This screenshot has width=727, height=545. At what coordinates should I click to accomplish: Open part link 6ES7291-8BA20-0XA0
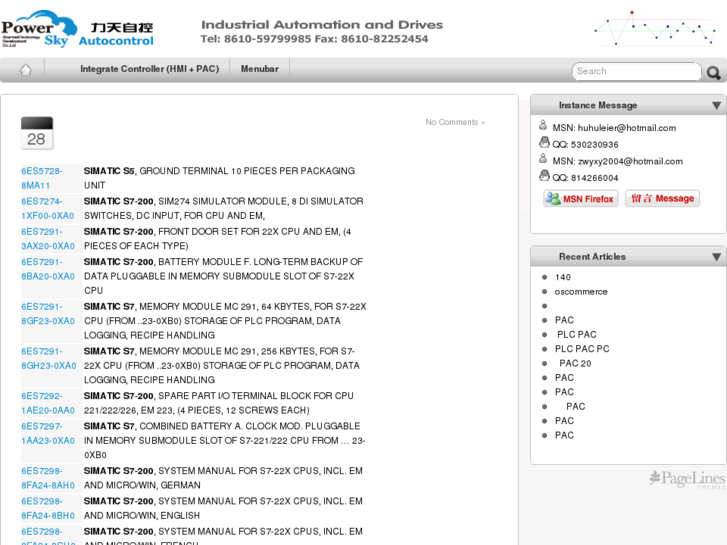[x=48, y=269]
